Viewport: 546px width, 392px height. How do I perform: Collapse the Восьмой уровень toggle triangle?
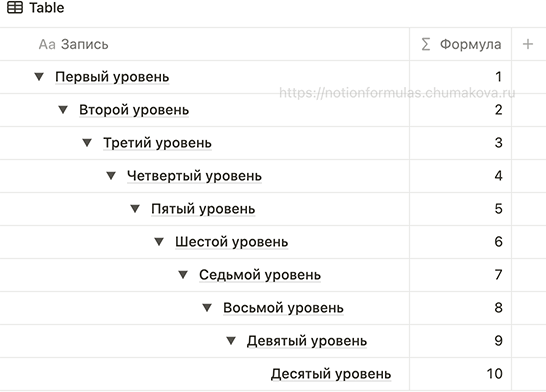207,308
